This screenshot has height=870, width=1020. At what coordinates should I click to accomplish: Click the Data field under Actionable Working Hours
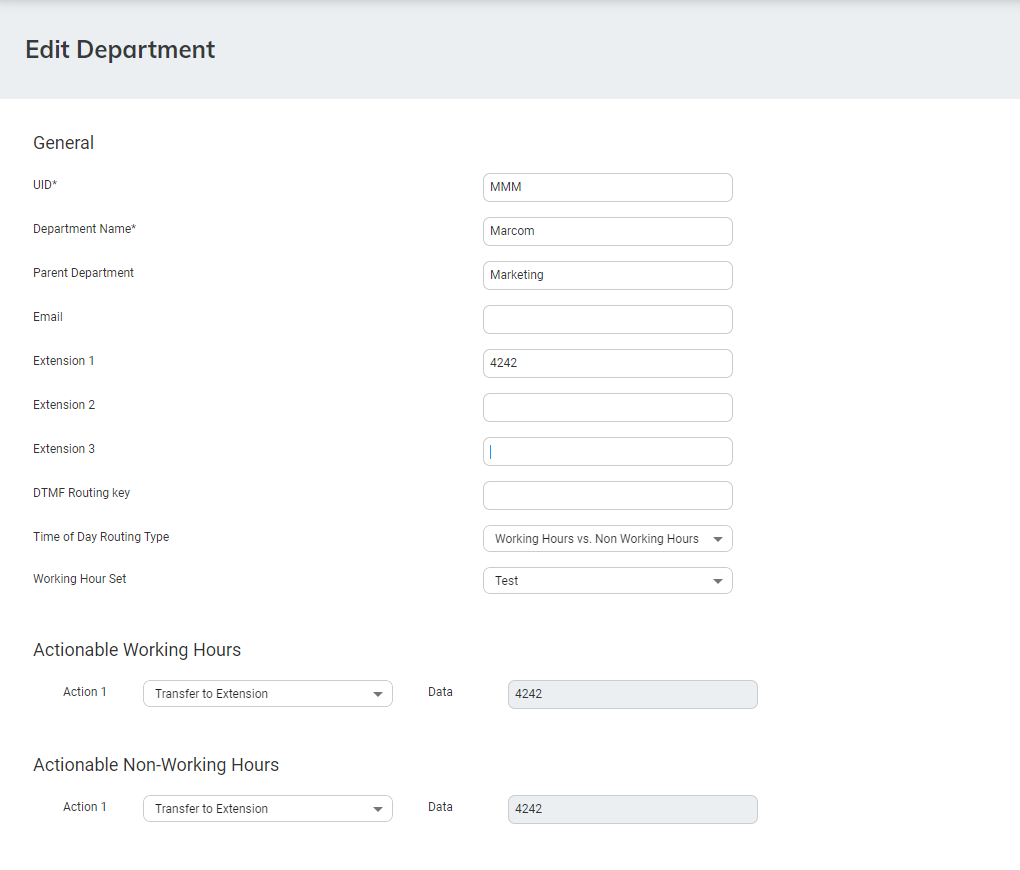click(632, 694)
